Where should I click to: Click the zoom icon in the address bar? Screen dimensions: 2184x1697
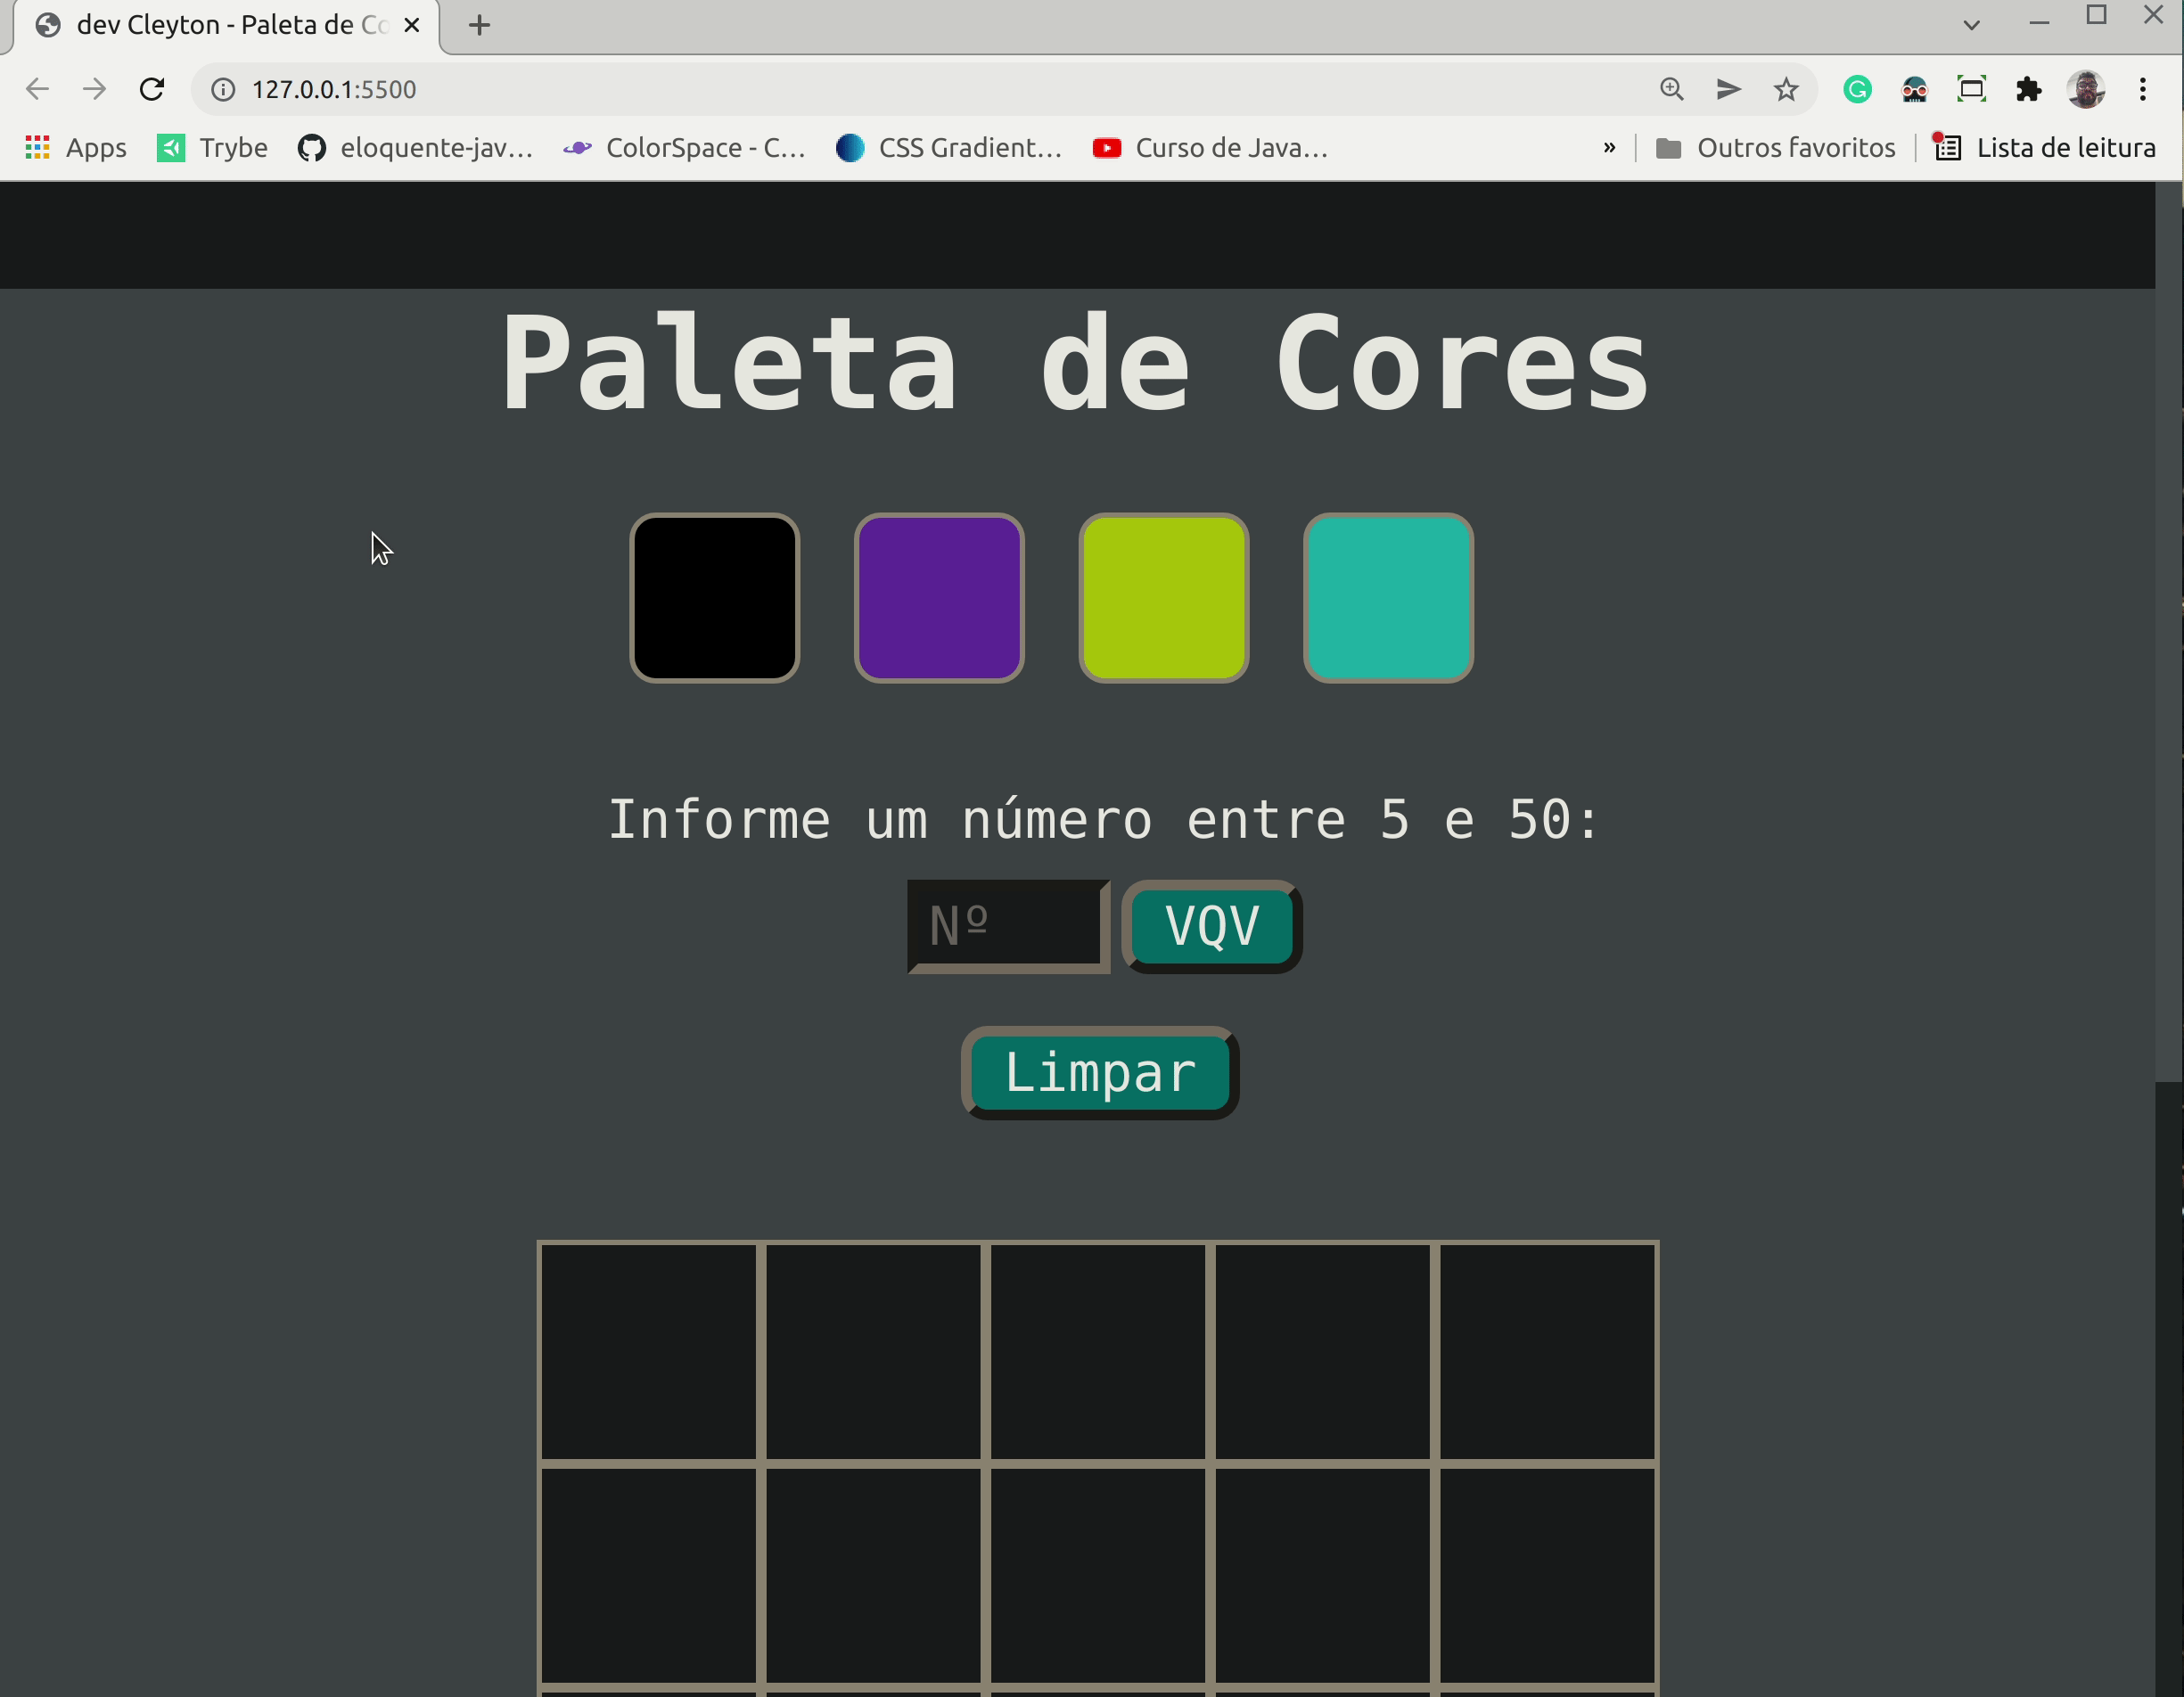pyautogui.click(x=1671, y=89)
